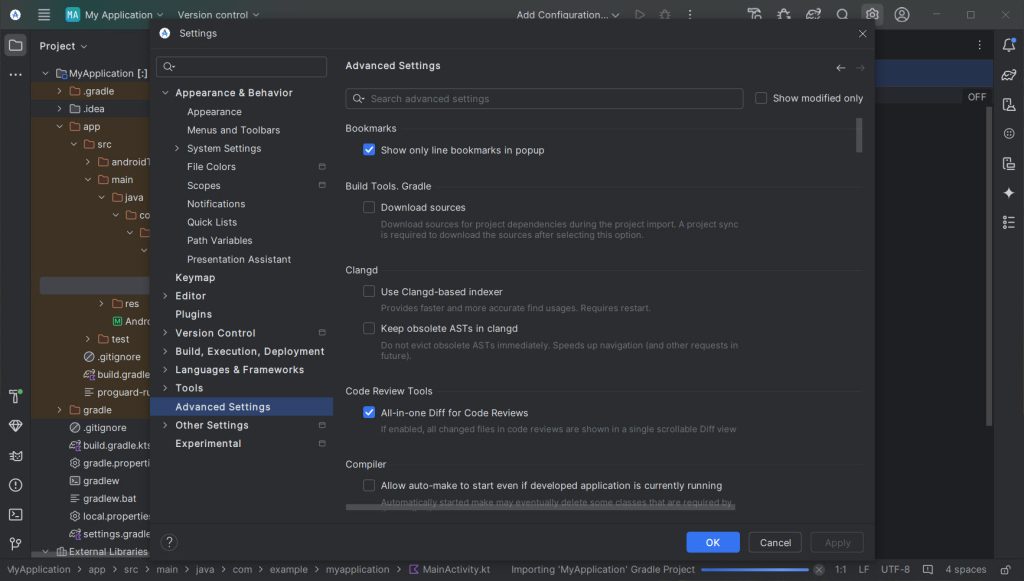Enable the Download sources checkbox
Screen dimensions: 1024x581
[x=369, y=207]
